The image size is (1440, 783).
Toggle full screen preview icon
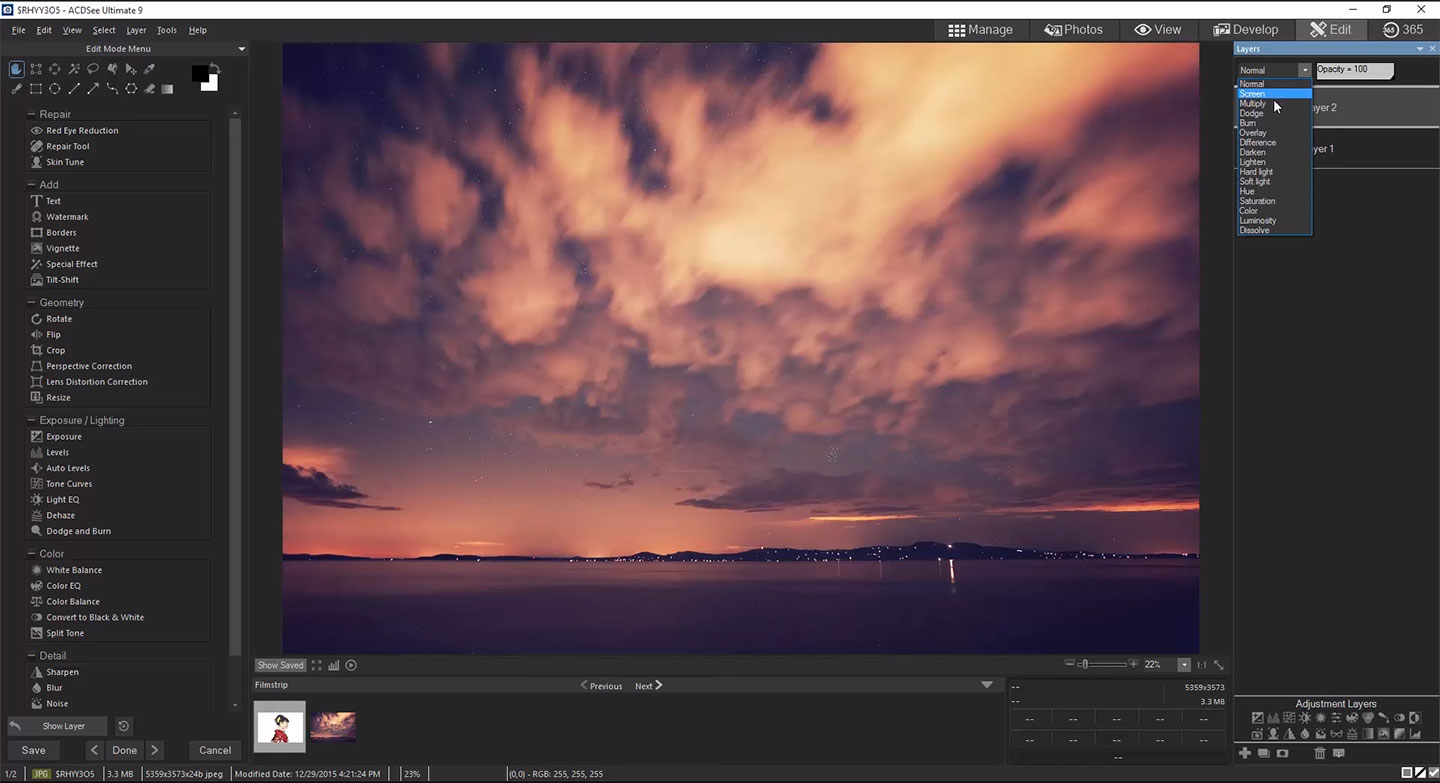(x=317, y=665)
